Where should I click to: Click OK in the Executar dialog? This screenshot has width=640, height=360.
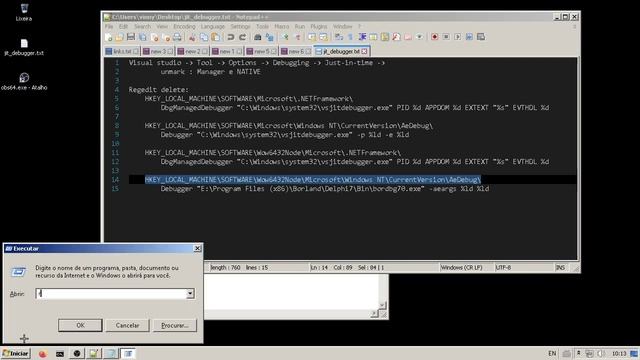(80, 325)
